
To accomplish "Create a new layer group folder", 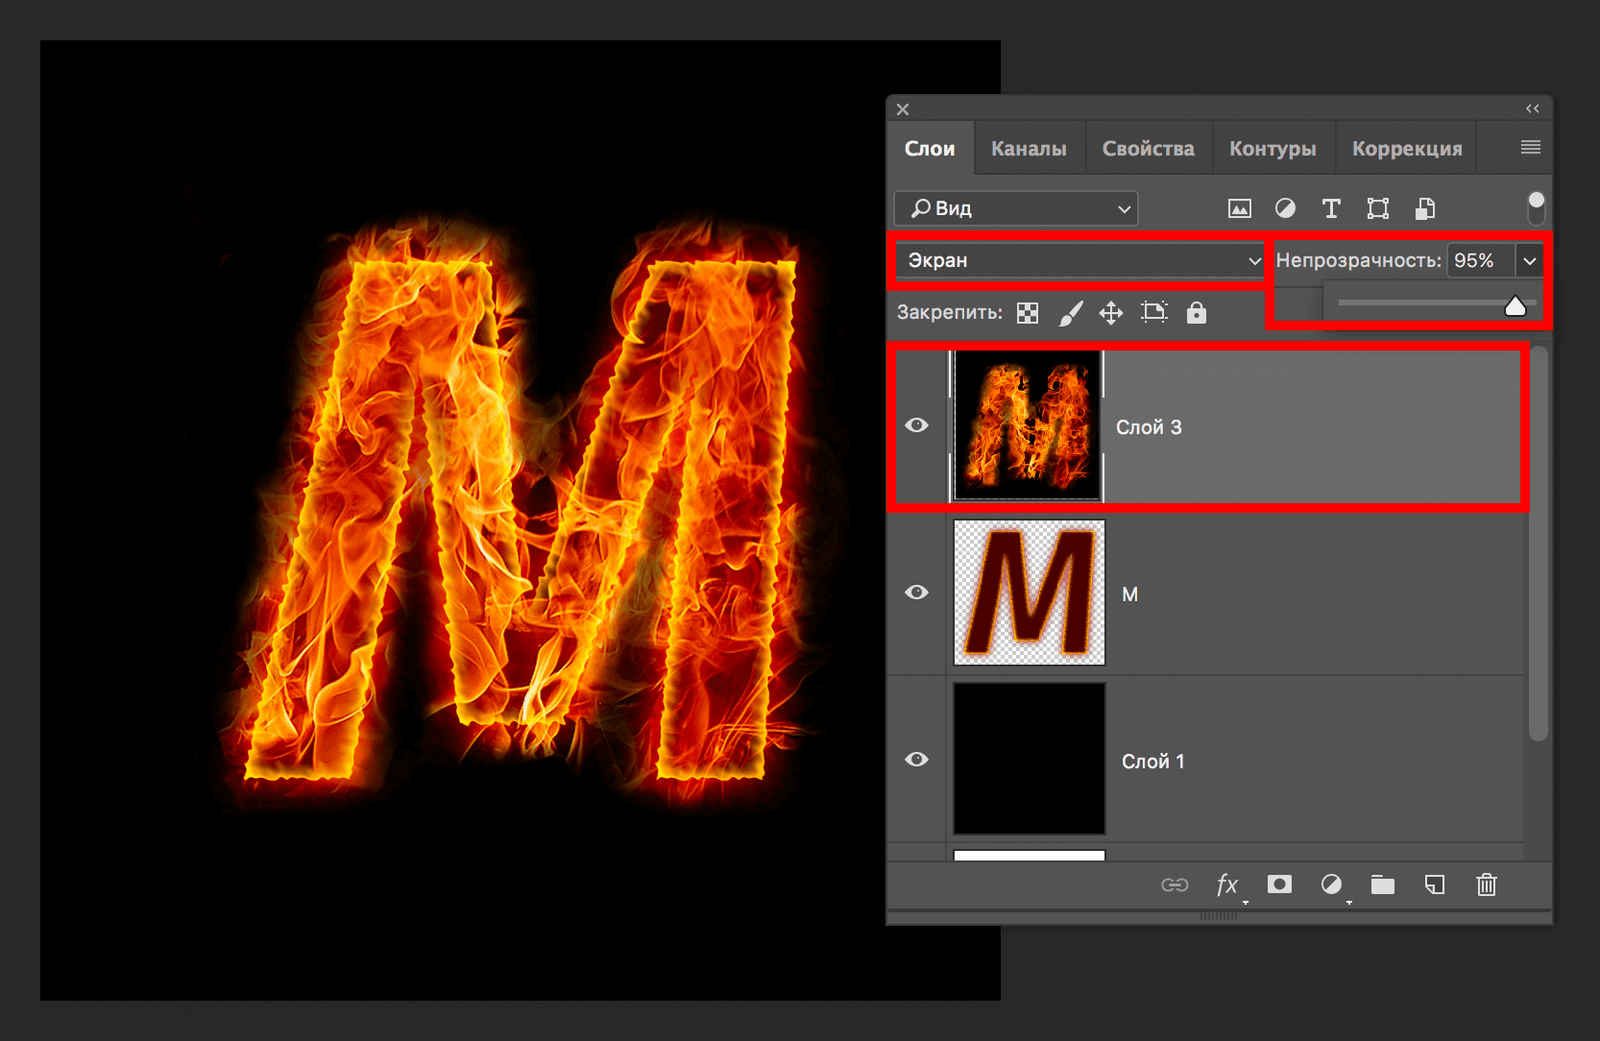I will pos(1382,885).
